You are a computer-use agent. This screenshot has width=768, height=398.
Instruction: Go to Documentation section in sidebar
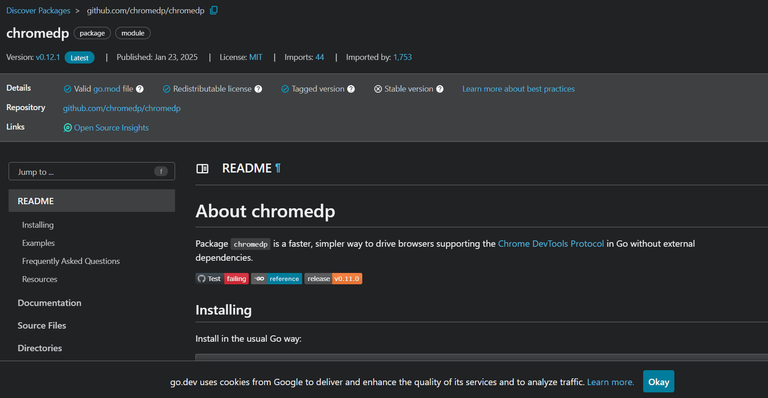49,303
